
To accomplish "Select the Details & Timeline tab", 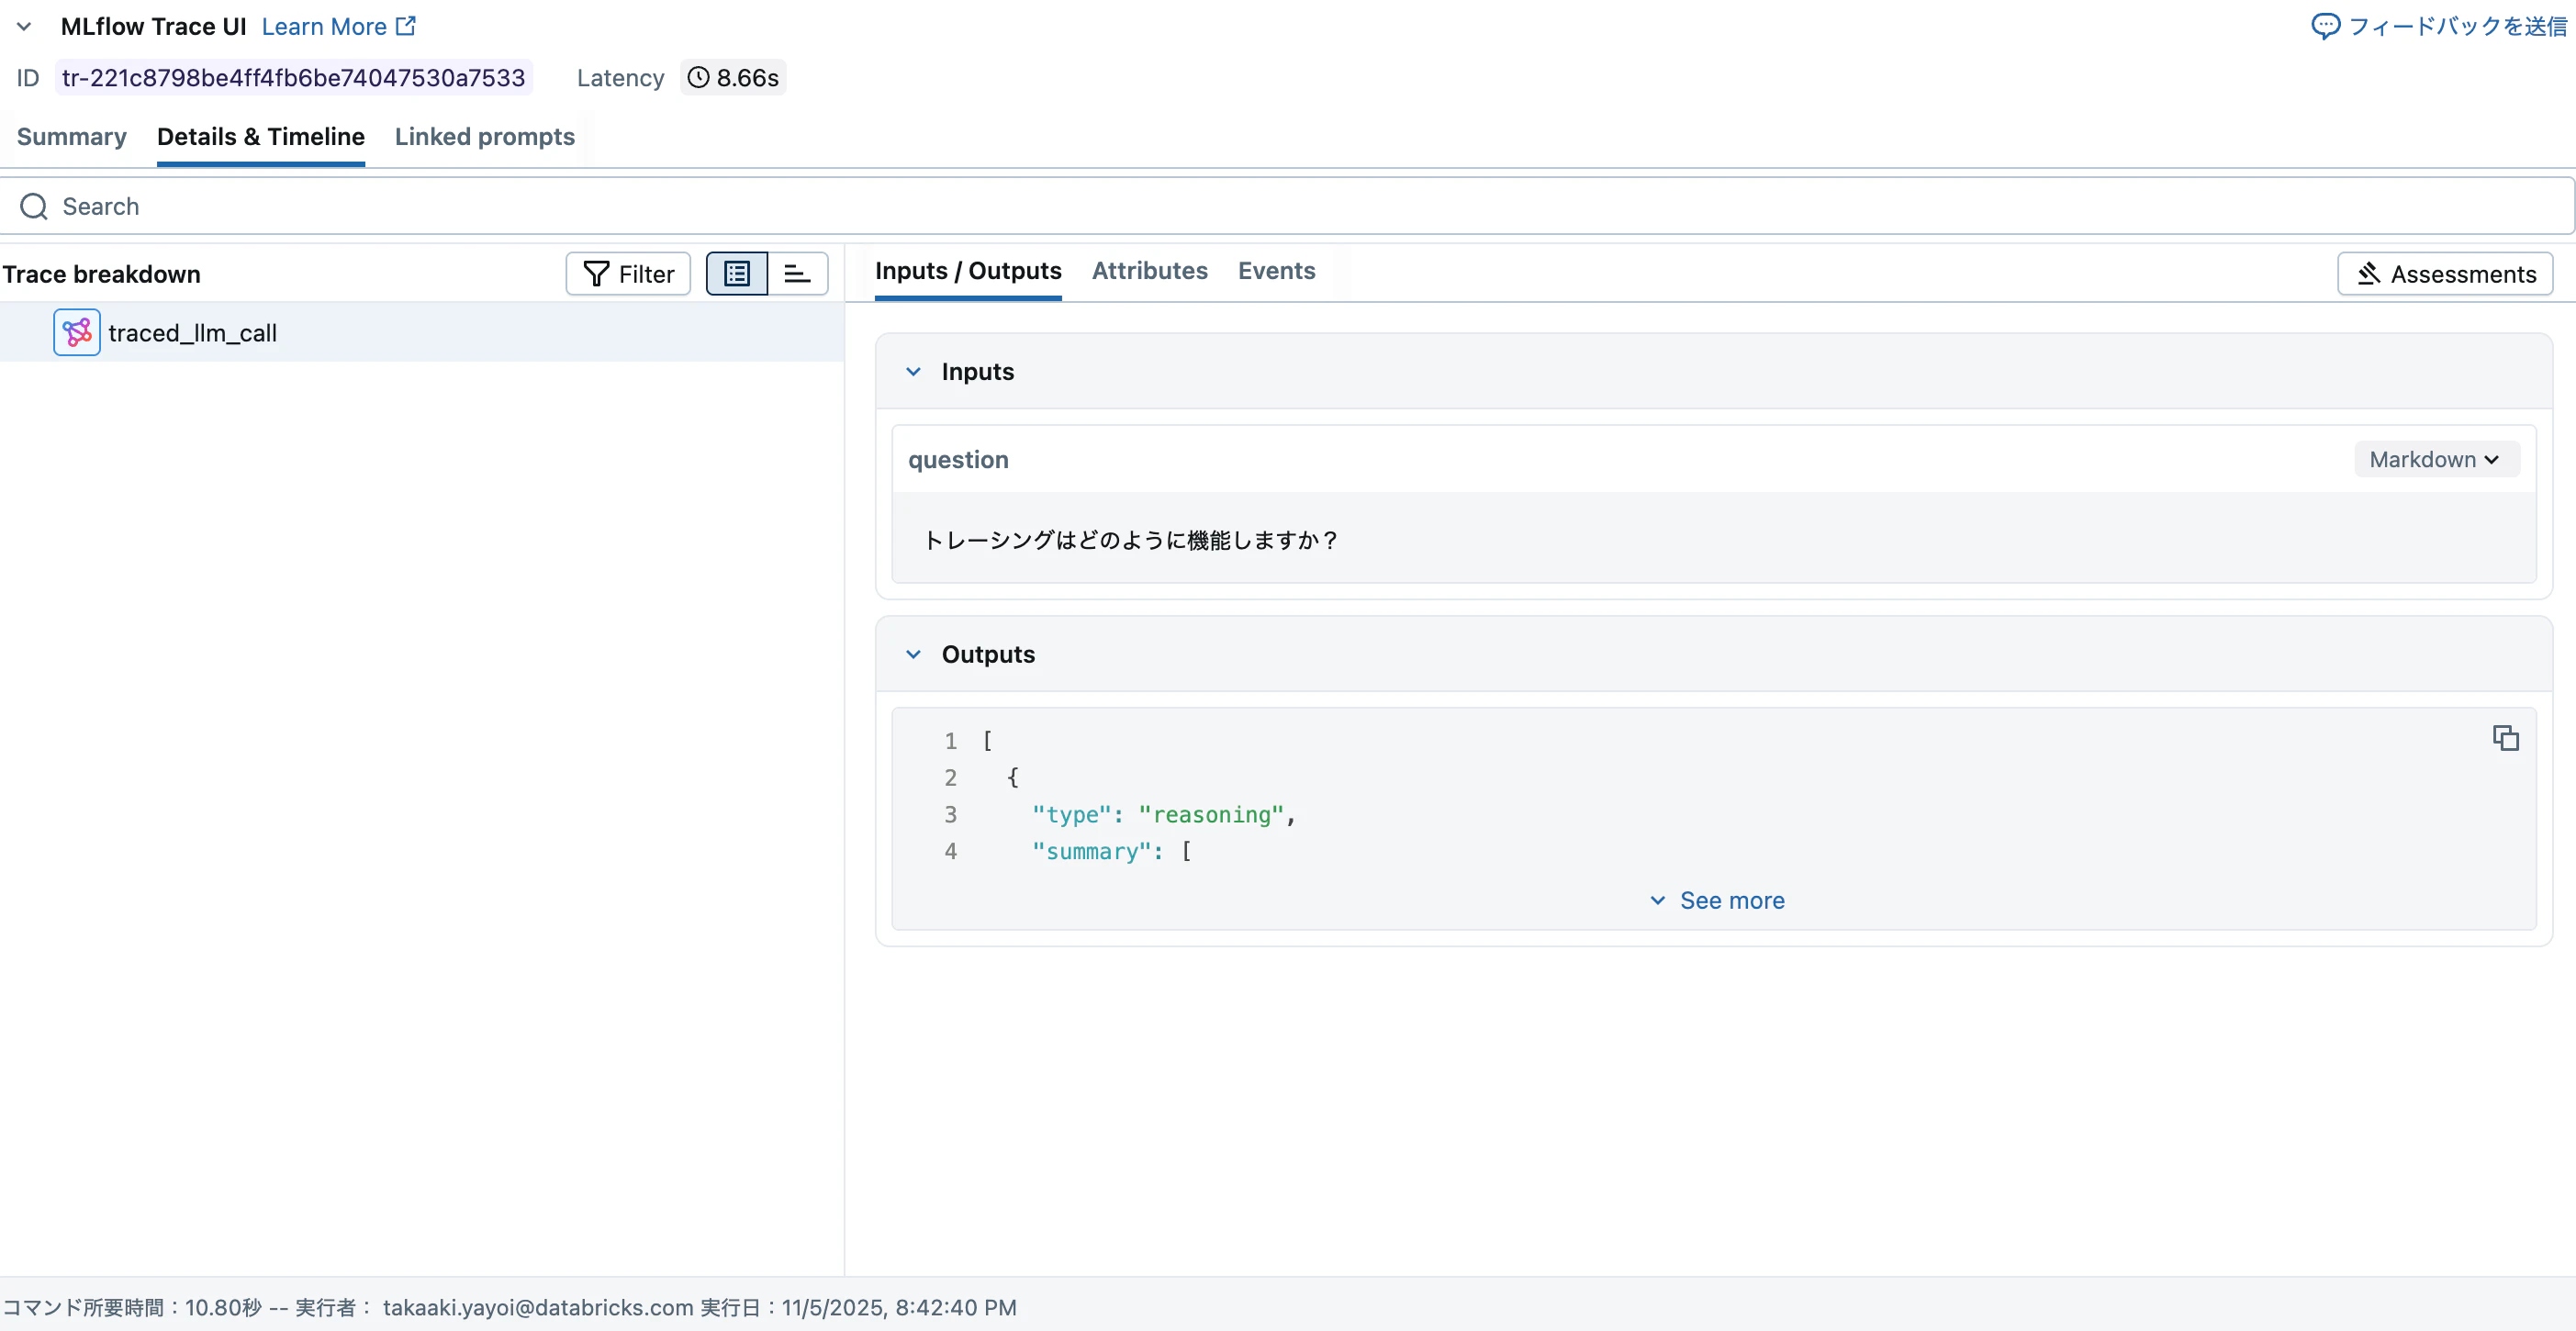I will click(x=261, y=136).
